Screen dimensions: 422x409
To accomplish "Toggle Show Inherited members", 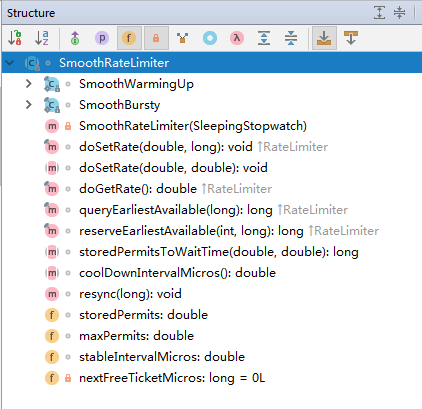I will coord(75,38).
